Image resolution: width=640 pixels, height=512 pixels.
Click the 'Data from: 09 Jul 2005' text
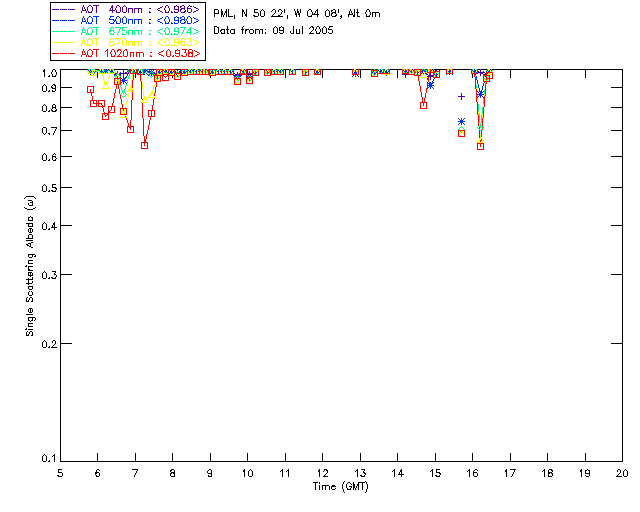(273, 31)
